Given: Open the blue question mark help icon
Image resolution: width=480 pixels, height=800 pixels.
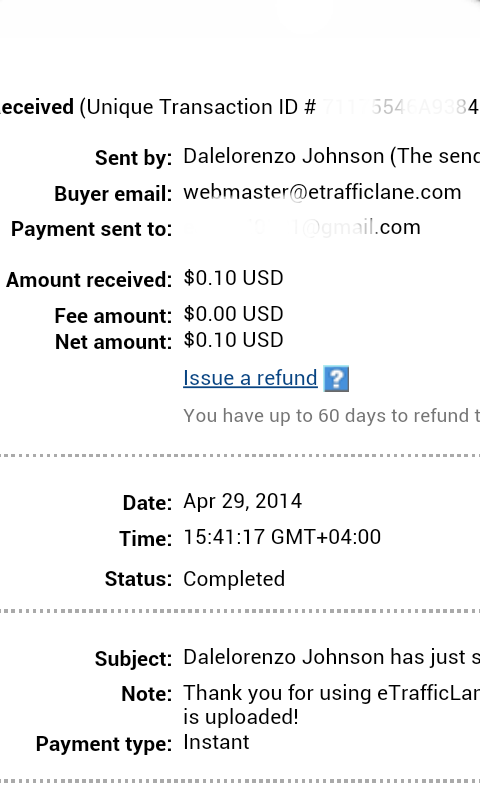Looking at the screenshot, I should click(x=336, y=379).
